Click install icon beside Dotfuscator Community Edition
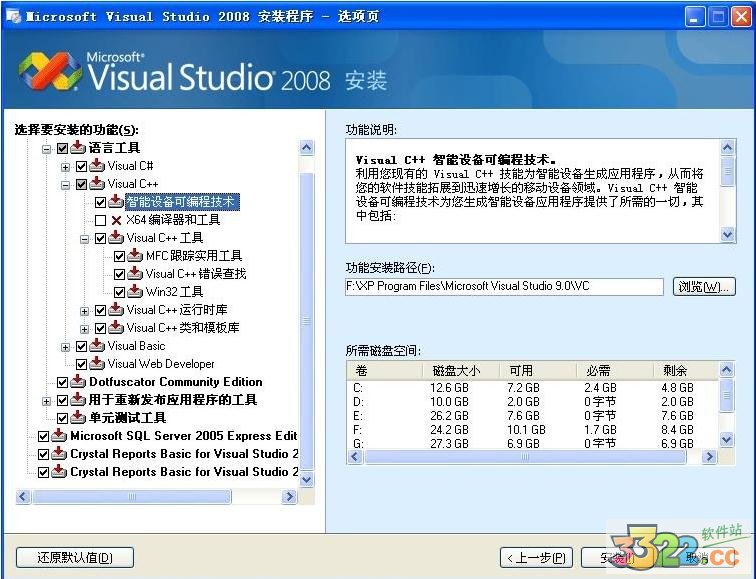The image size is (756, 579). coord(78,382)
